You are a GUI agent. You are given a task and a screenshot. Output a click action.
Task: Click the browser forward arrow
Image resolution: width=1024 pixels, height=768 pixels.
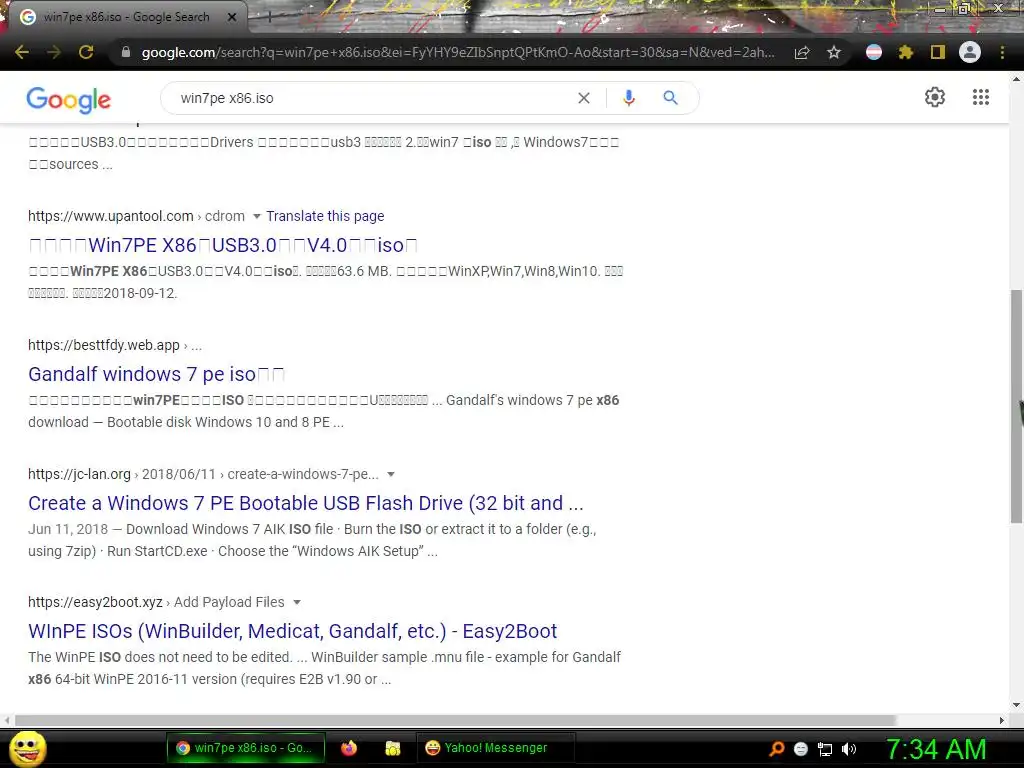(x=54, y=52)
